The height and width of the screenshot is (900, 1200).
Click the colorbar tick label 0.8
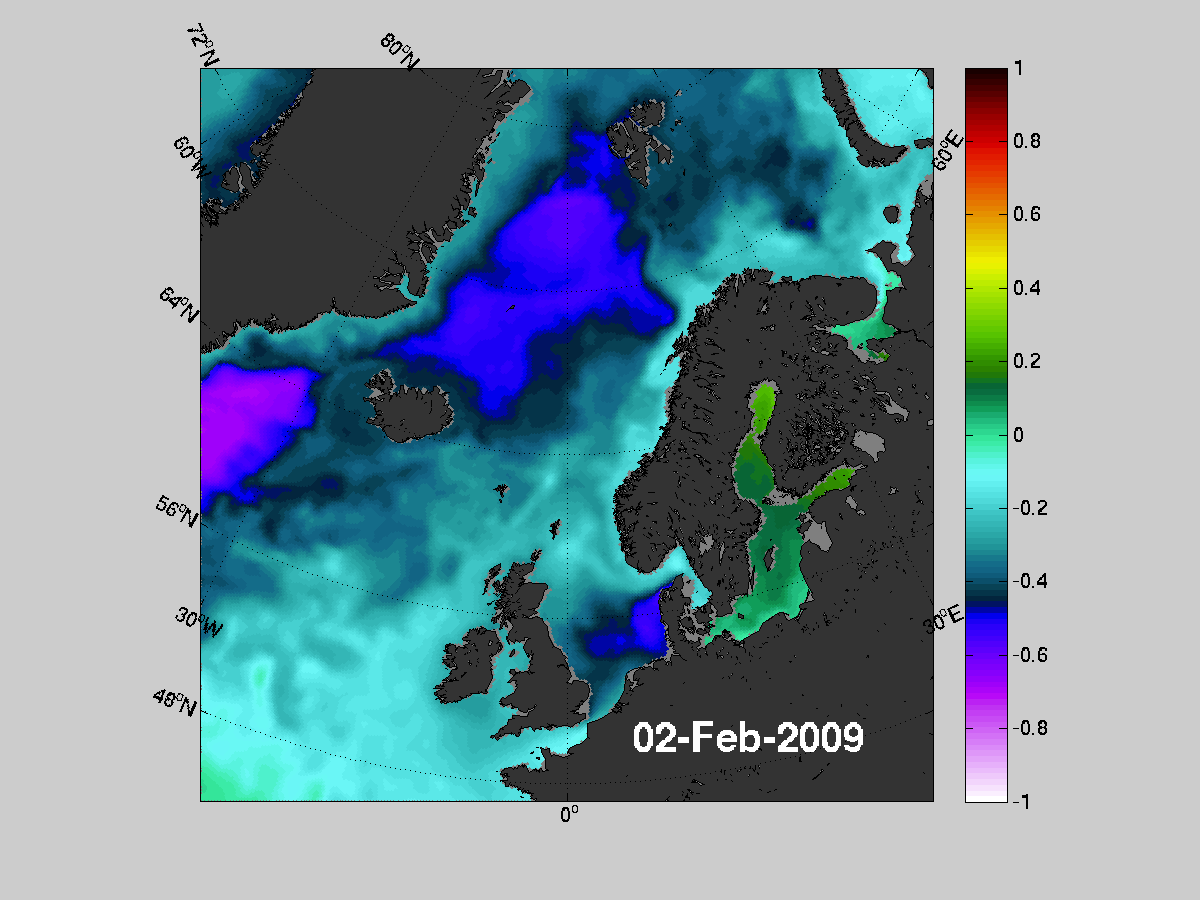click(x=1025, y=142)
